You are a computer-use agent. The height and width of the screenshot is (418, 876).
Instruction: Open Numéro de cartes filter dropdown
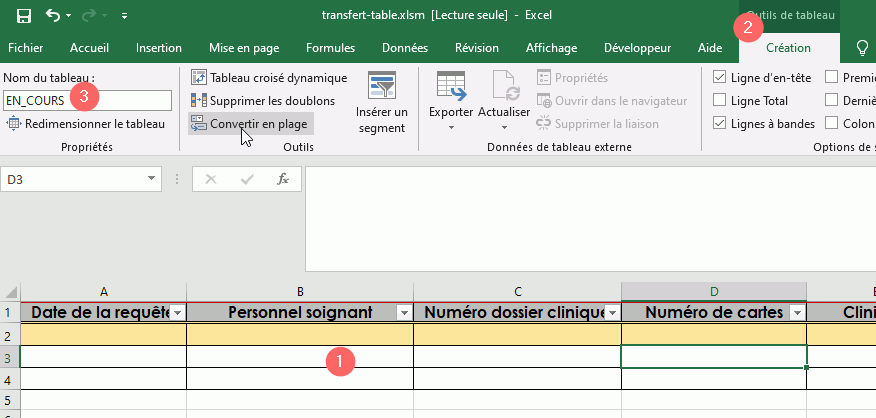(x=798, y=314)
